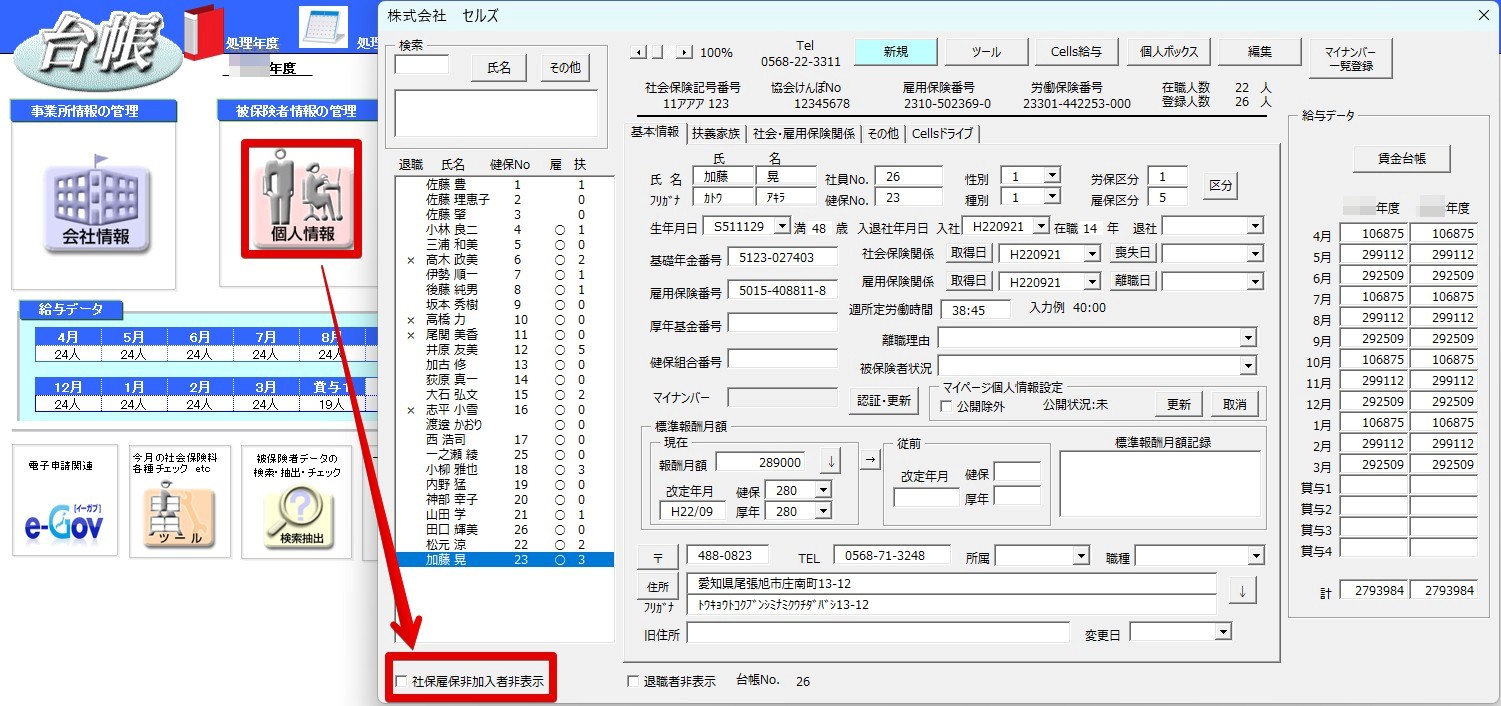Image resolution: width=1501 pixels, height=706 pixels.
Task: Switch to the 扶養家族 tab
Action: point(716,134)
